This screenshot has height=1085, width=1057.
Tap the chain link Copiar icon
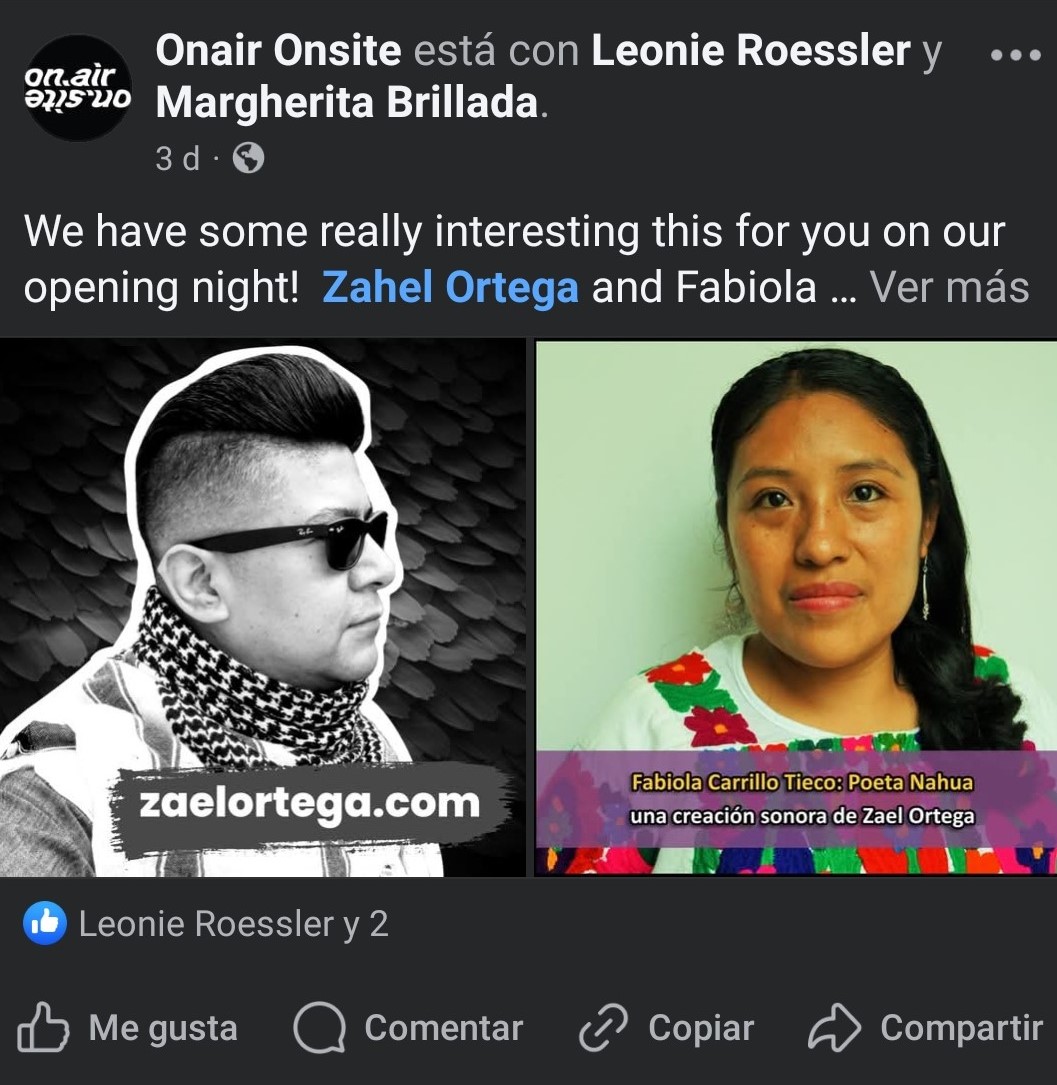pyautogui.click(x=603, y=1028)
